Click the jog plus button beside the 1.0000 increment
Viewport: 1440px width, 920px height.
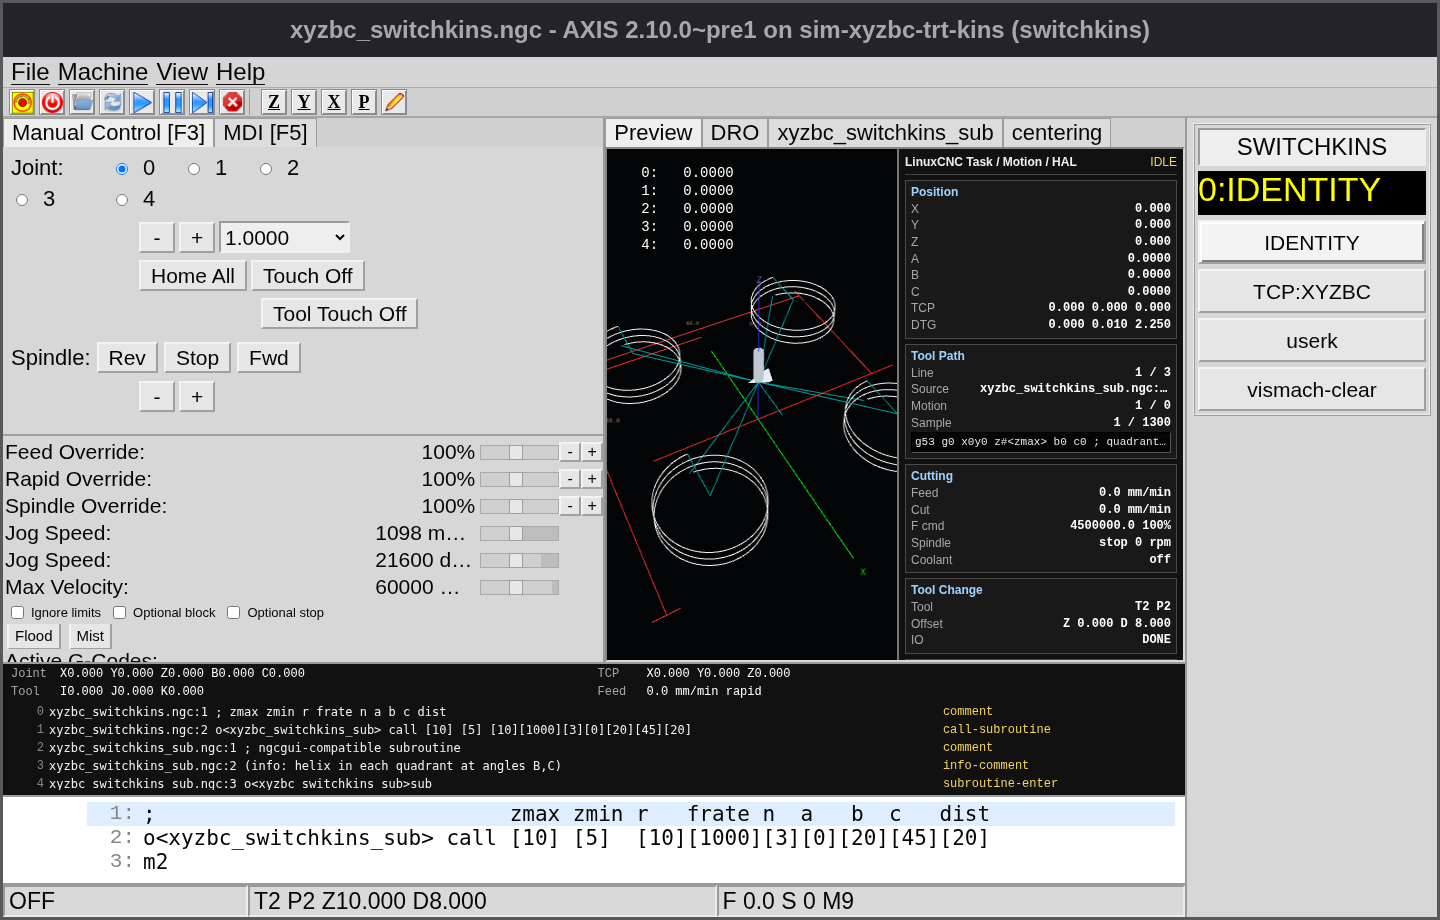[x=197, y=238]
